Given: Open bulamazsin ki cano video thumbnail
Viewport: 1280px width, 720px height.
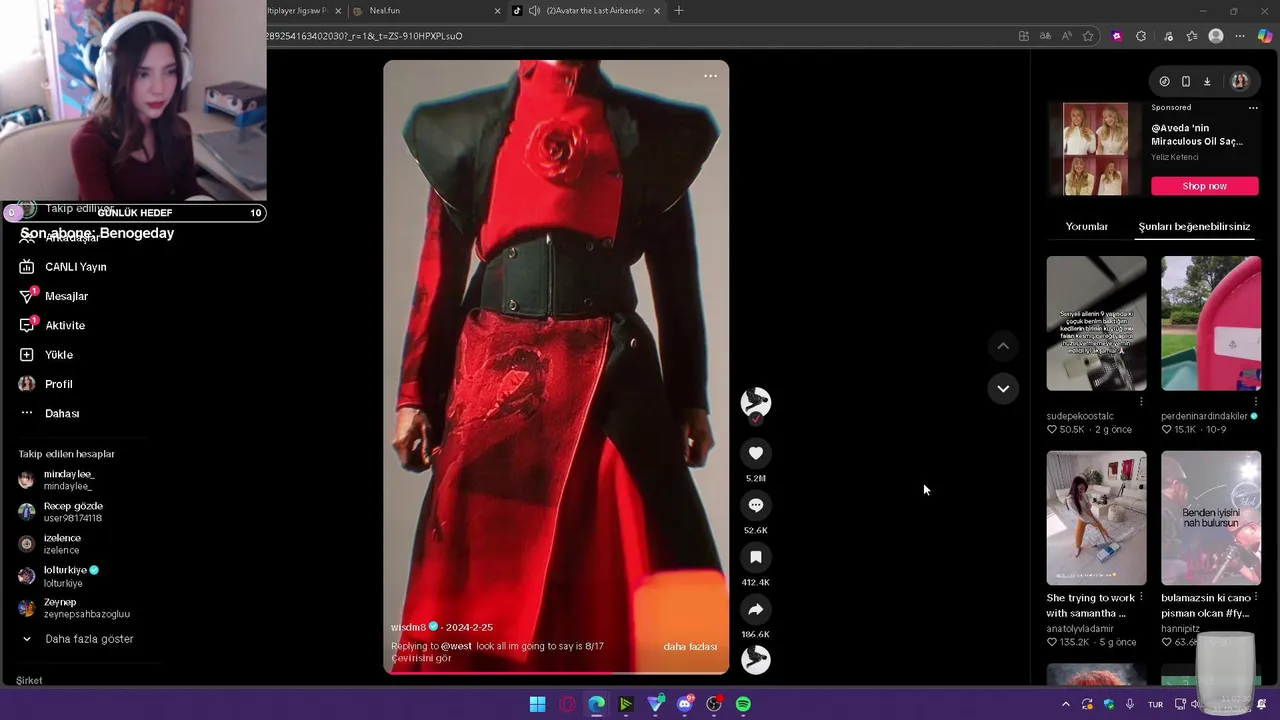Looking at the screenshot, I should point(1211,518).
